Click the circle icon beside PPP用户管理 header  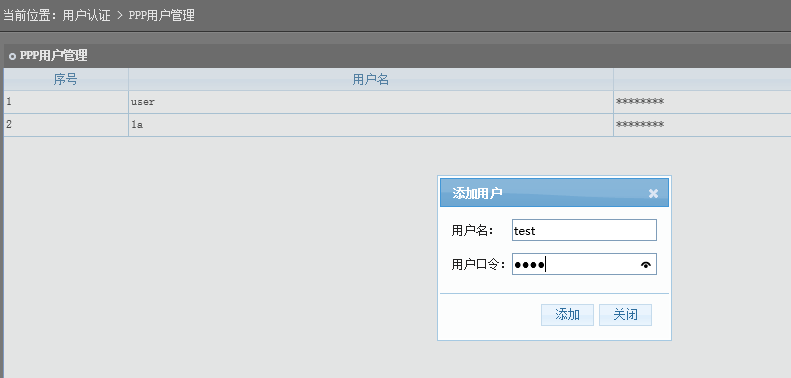(x=12, y=57)
